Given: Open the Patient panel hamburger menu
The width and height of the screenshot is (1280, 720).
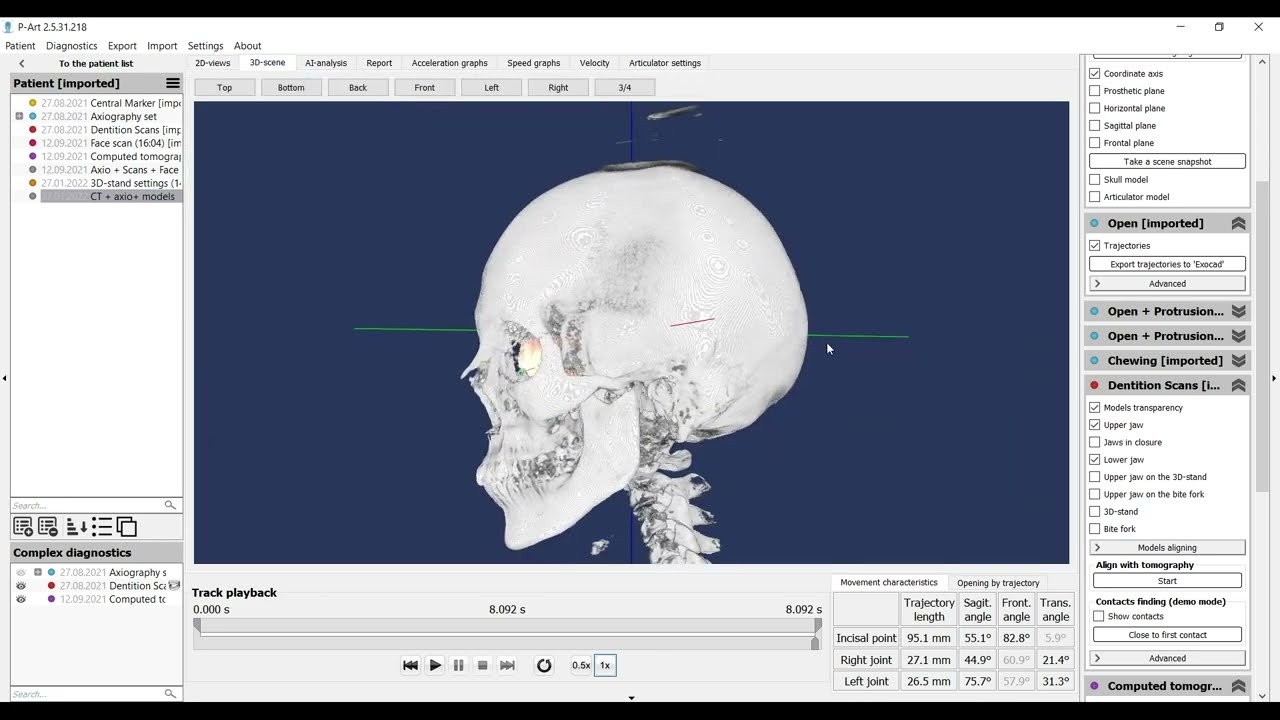Looking at the screenshot, I should coord(173,83).
